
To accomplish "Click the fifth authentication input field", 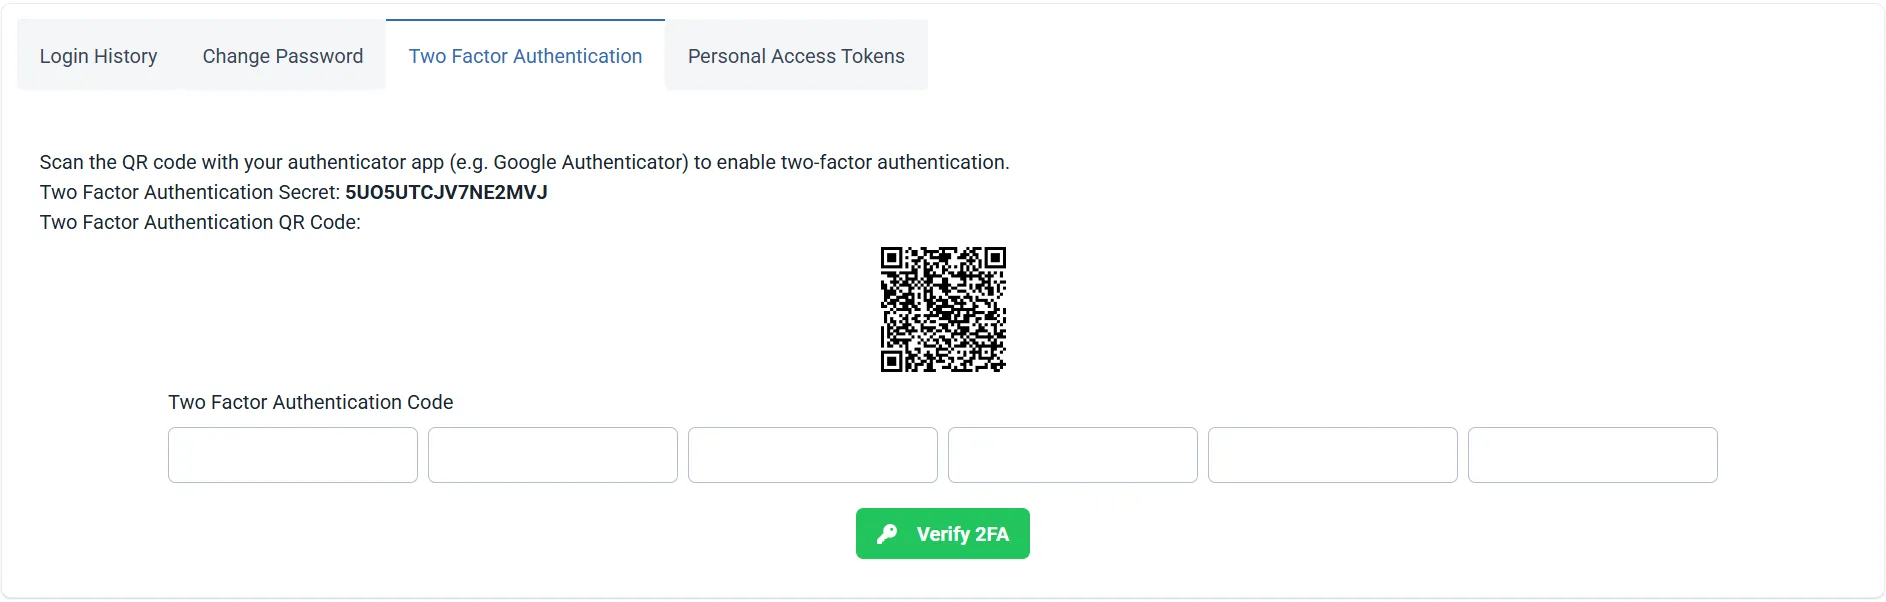I will click(1332, 455).
